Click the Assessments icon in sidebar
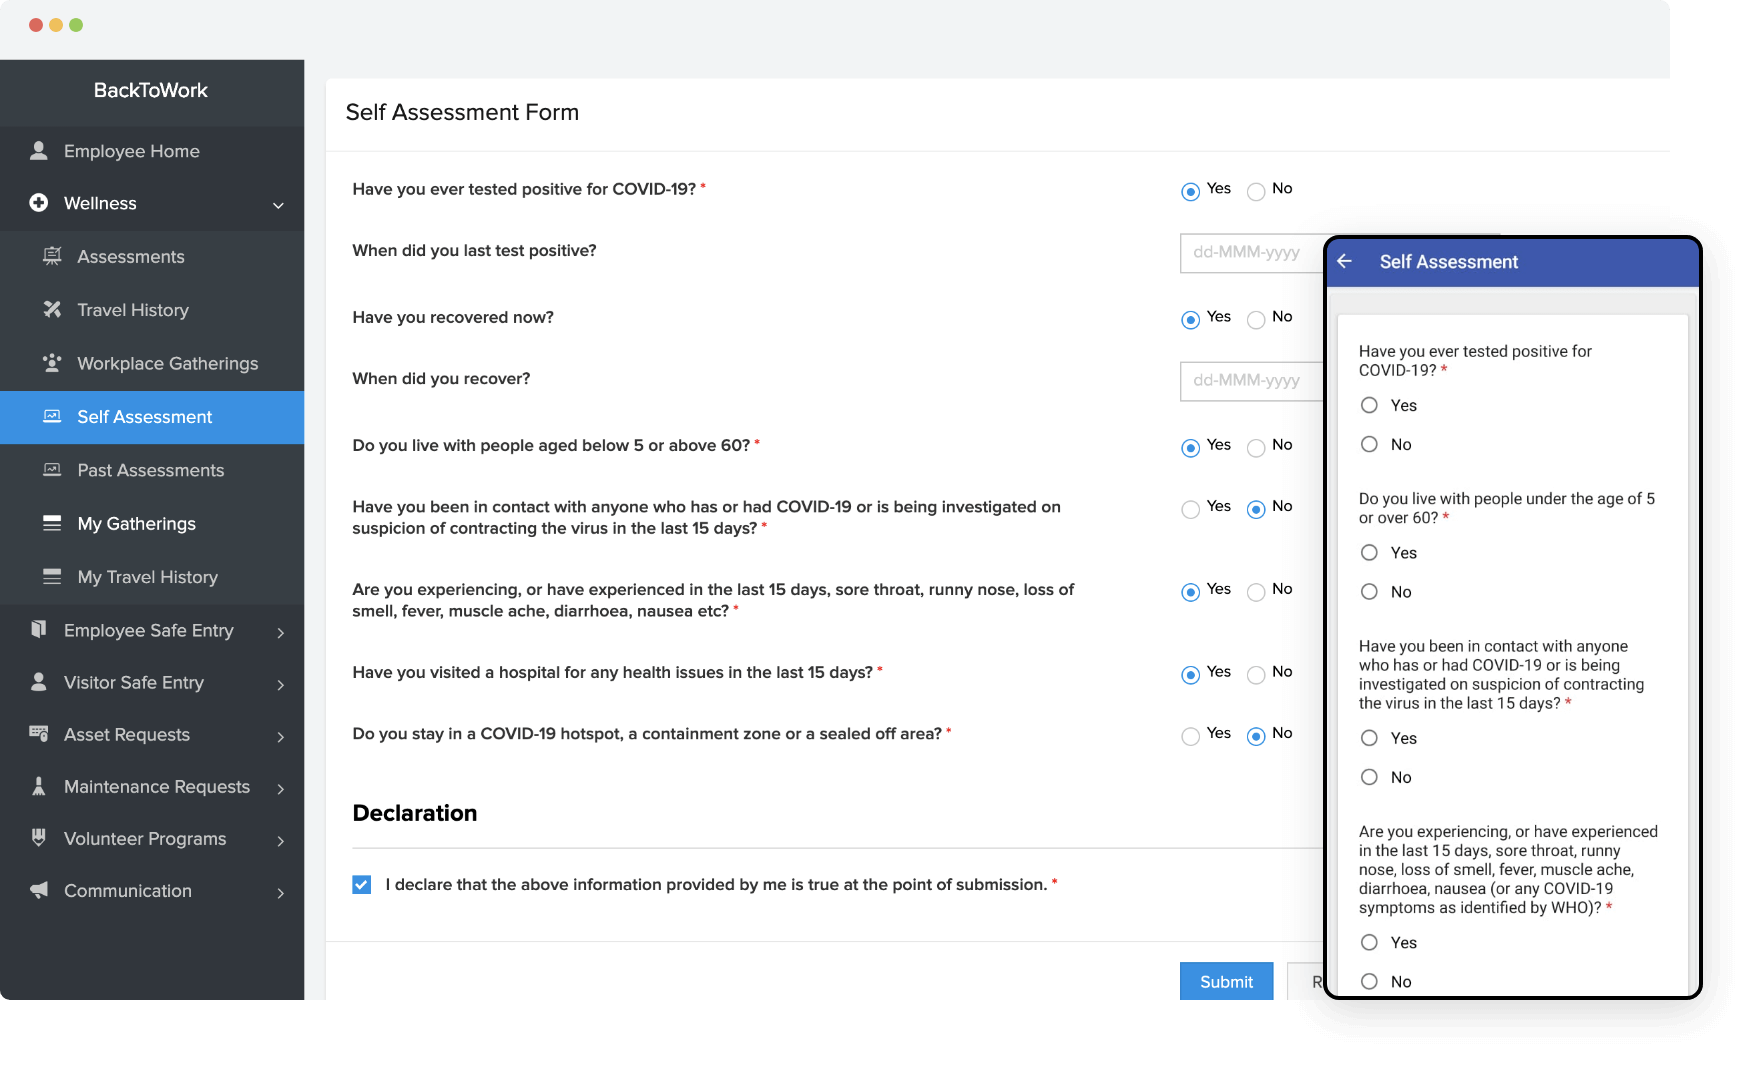1763x1070 pixels. [x=52, y=256]
